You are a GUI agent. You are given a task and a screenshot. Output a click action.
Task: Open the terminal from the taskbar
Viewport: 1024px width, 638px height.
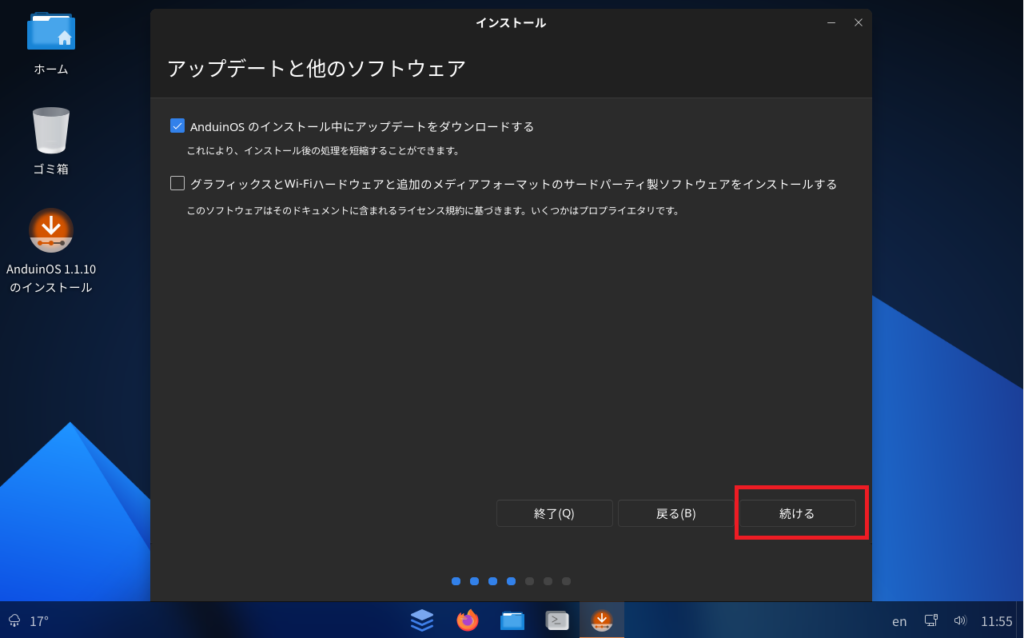557,621
